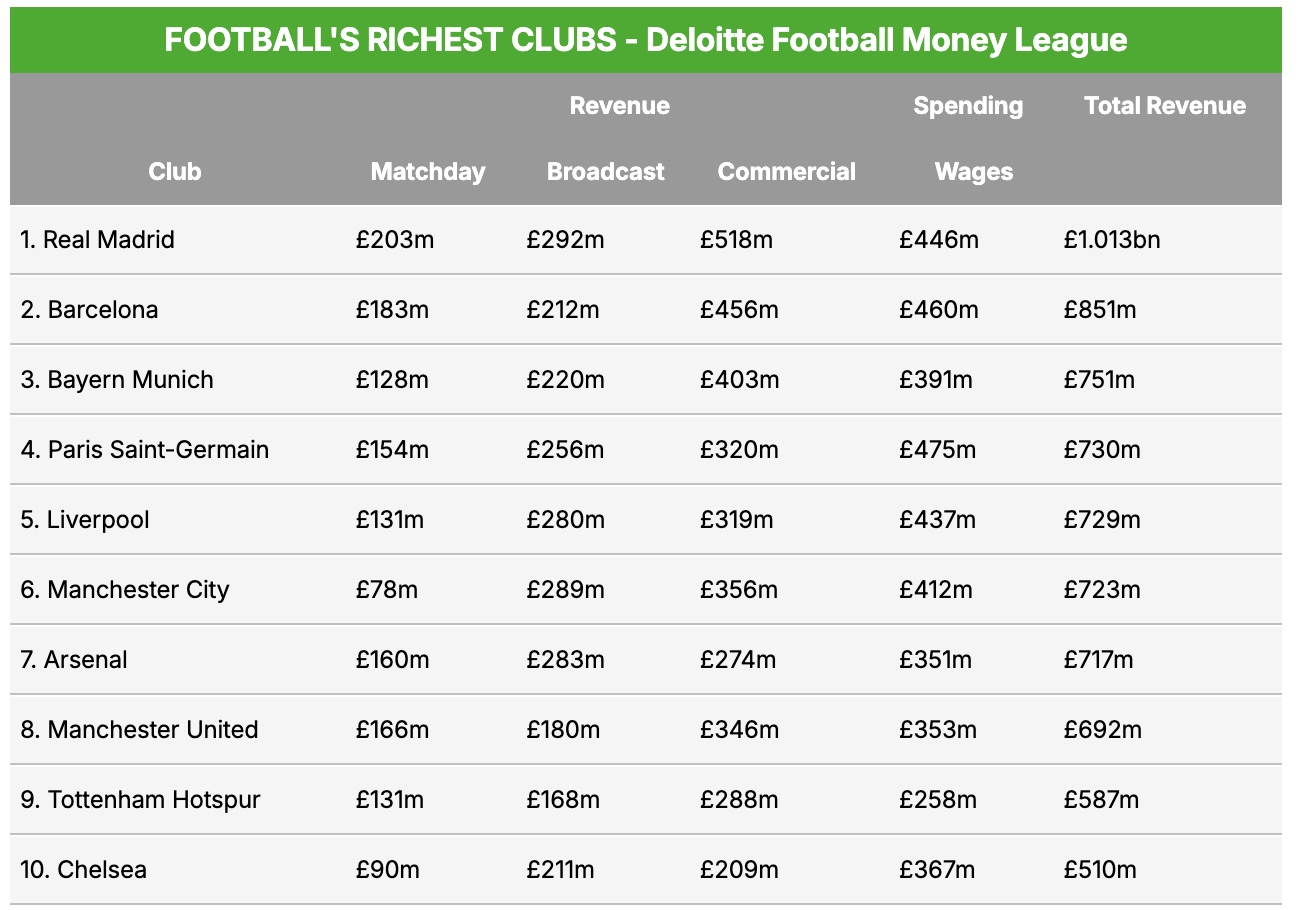
Task: Click the Total Revenue header
Action: coord(1165,106)
